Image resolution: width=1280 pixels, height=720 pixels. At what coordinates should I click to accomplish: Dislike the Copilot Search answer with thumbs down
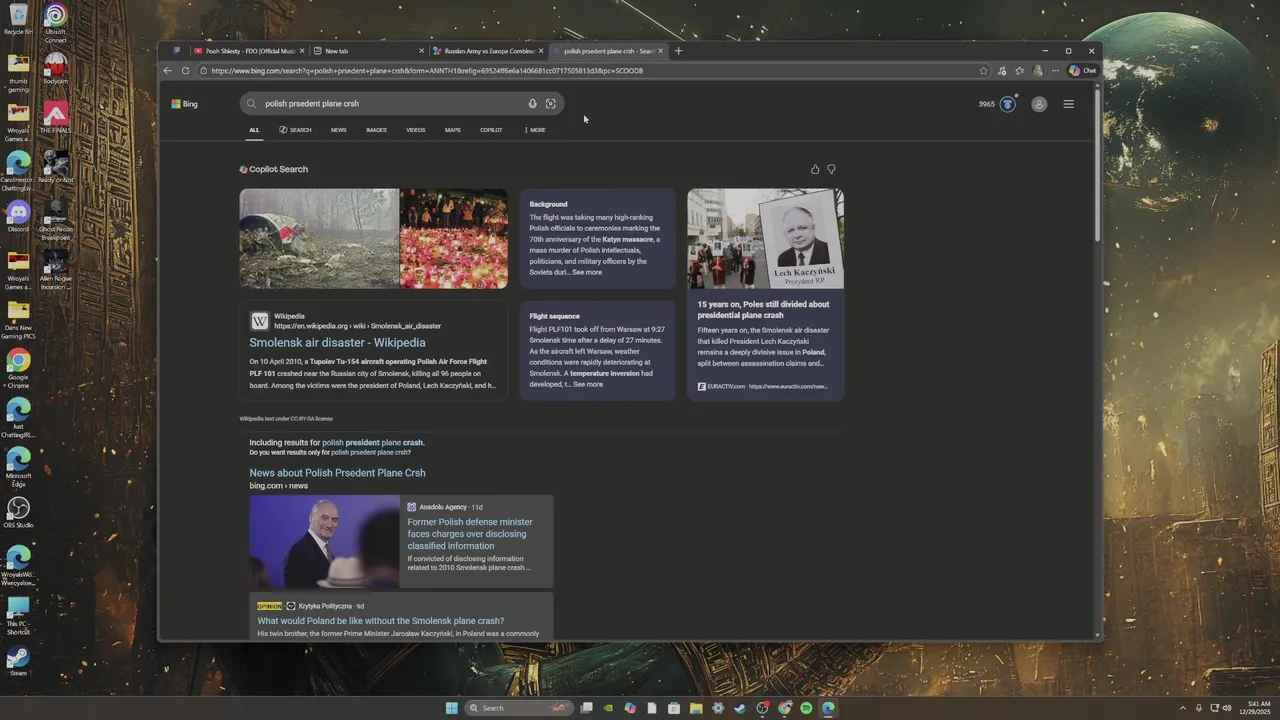831,169
